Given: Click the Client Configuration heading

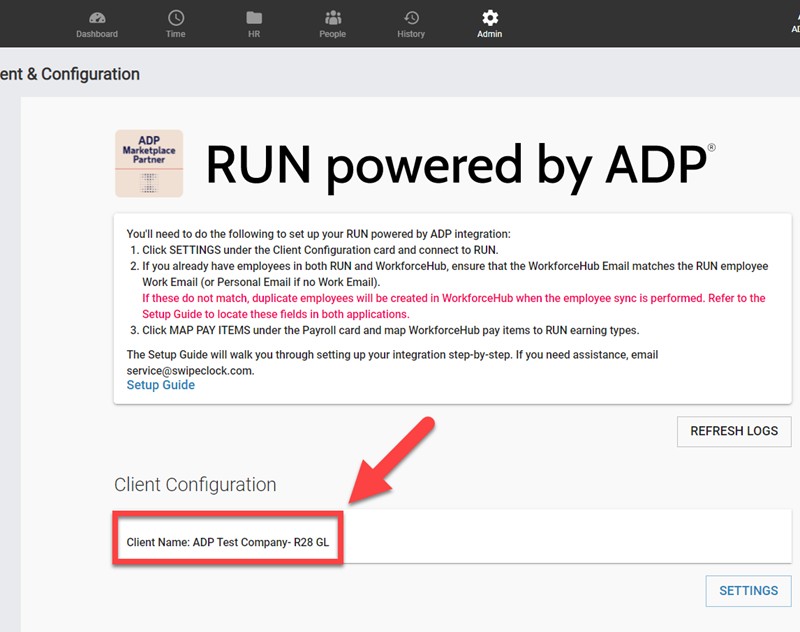Looking at the screenshot, I should coord(195,485).
